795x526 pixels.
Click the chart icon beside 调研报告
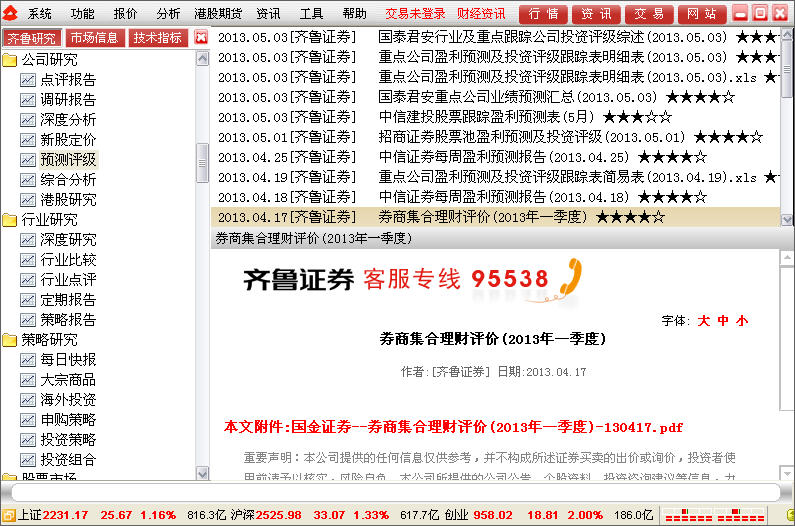(28, 99)
